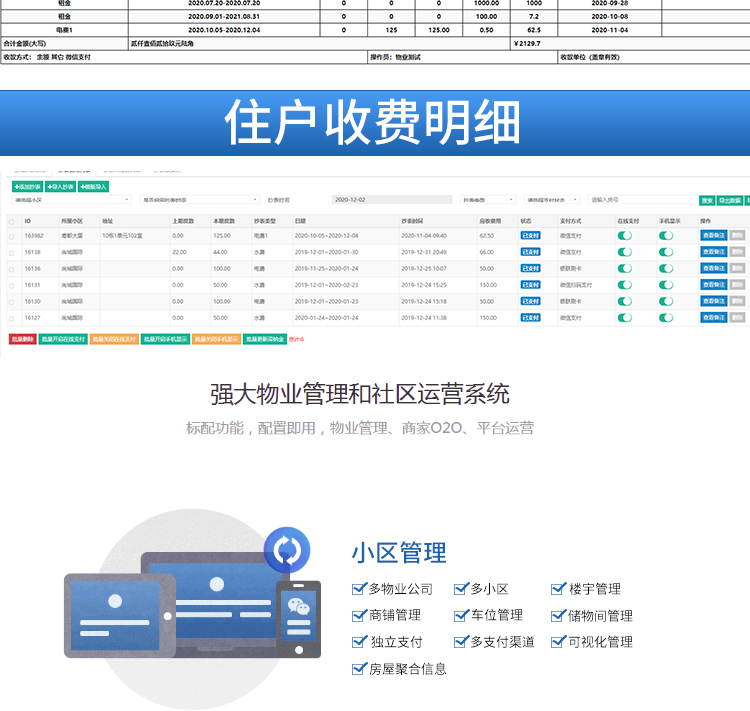Select the checkbox for row ID 16136
The height and width of the screenshot is (711, 750).
(x=11, y=269)
